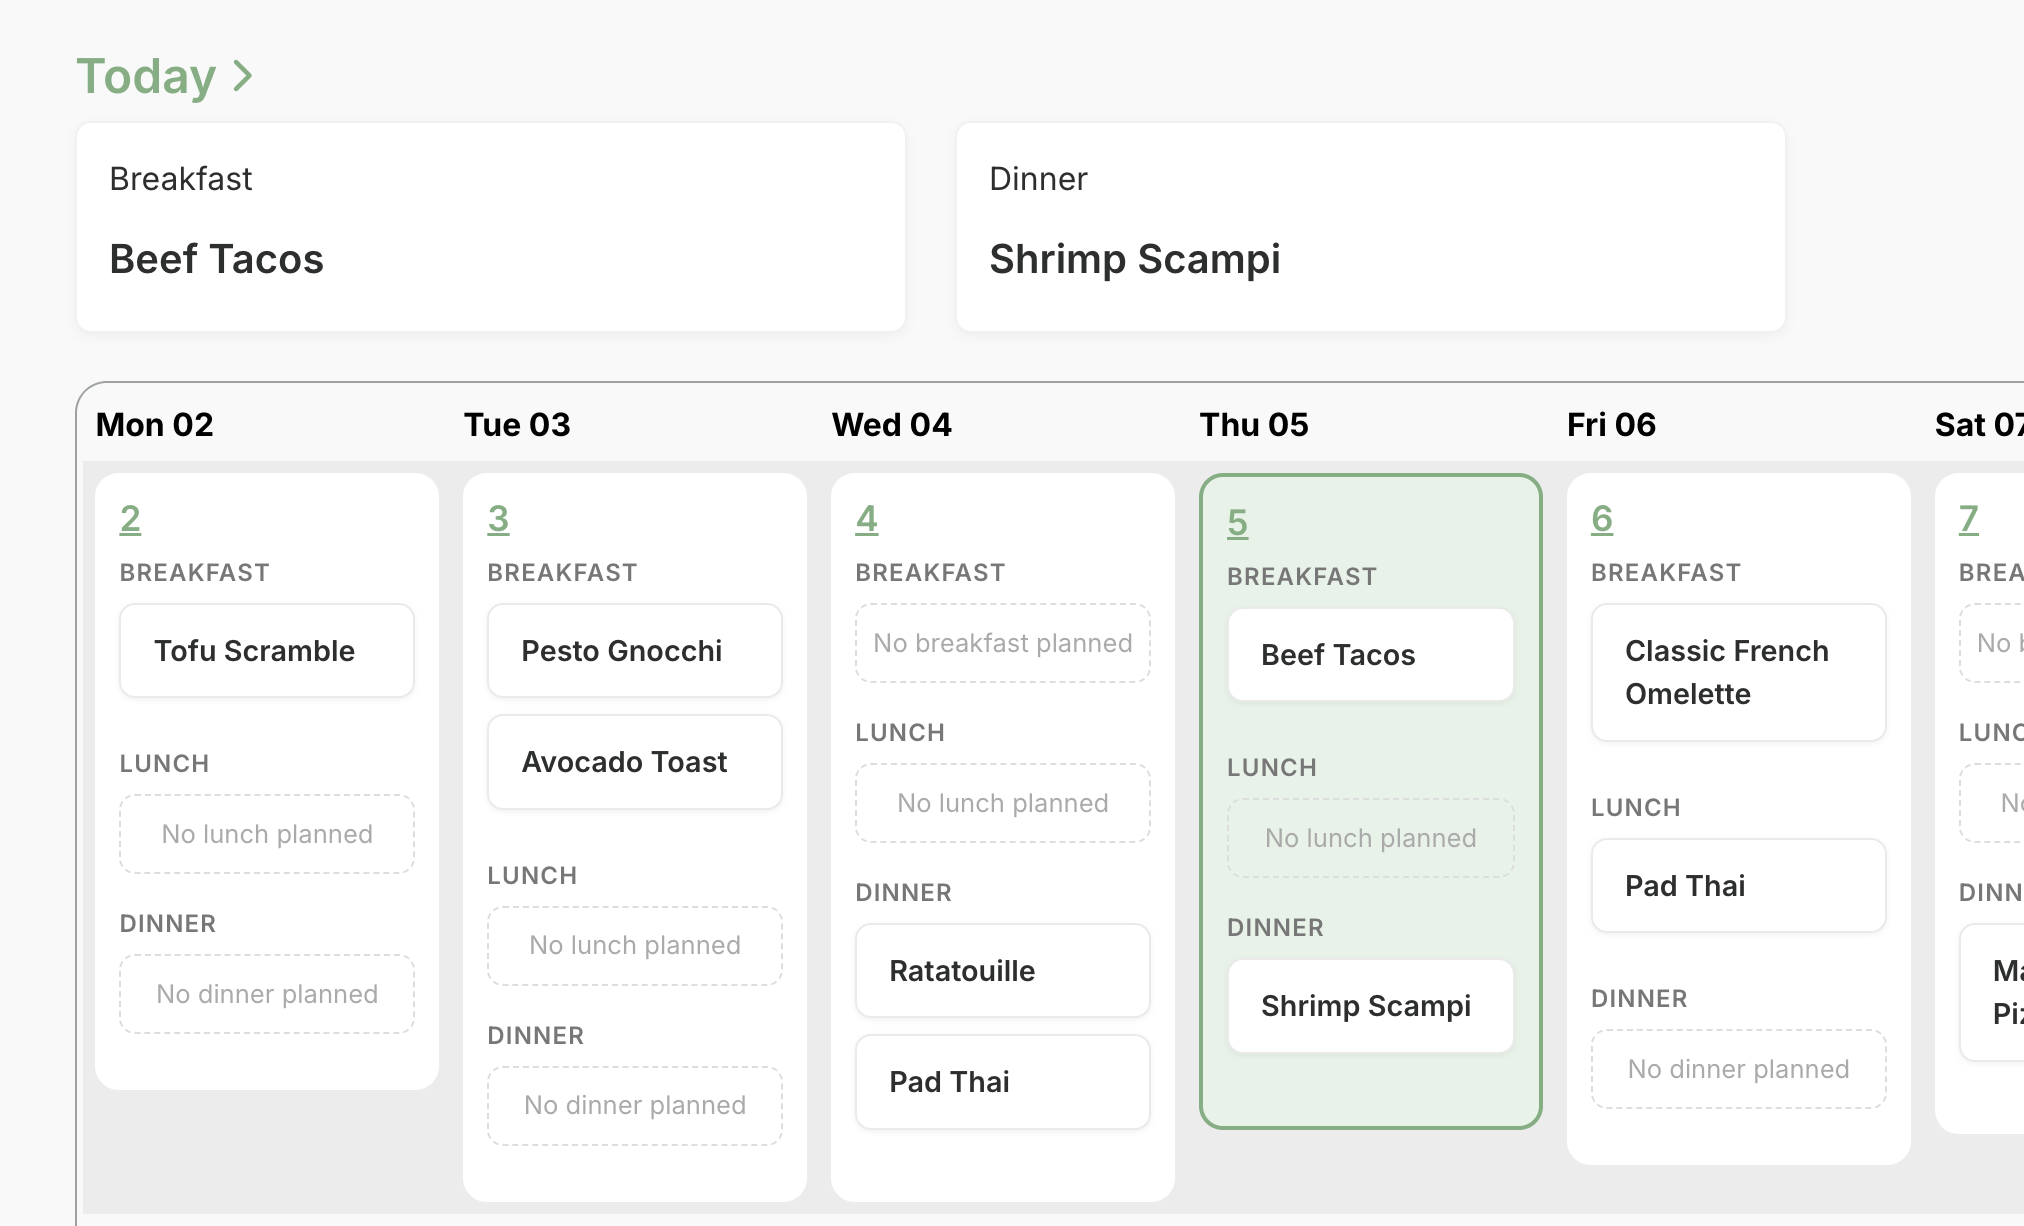Open day 5 link on Thursday
Viewport: 2024px width, 1226px height.
tap(1237, 523)
